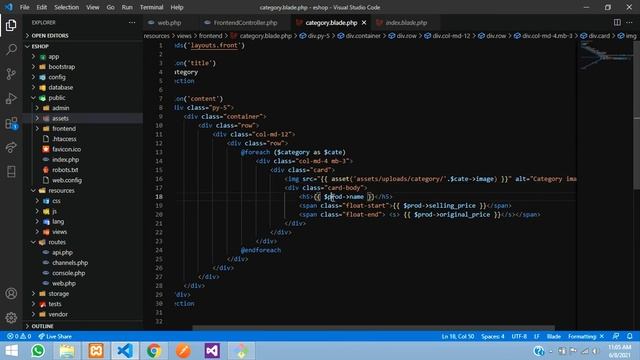
Task: Open the Explorer view in activity bar
Action: pos(11,25)
